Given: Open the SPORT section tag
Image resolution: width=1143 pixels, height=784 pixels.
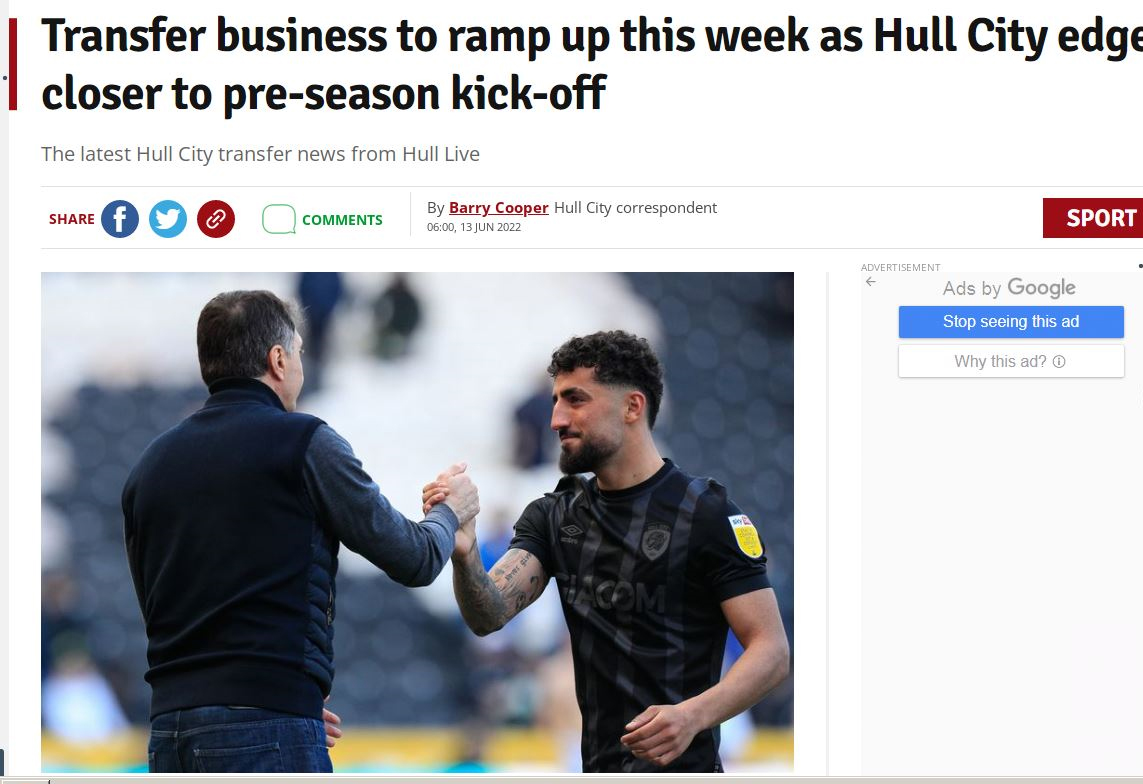Looking at the screenshot, I should 1093,218.
